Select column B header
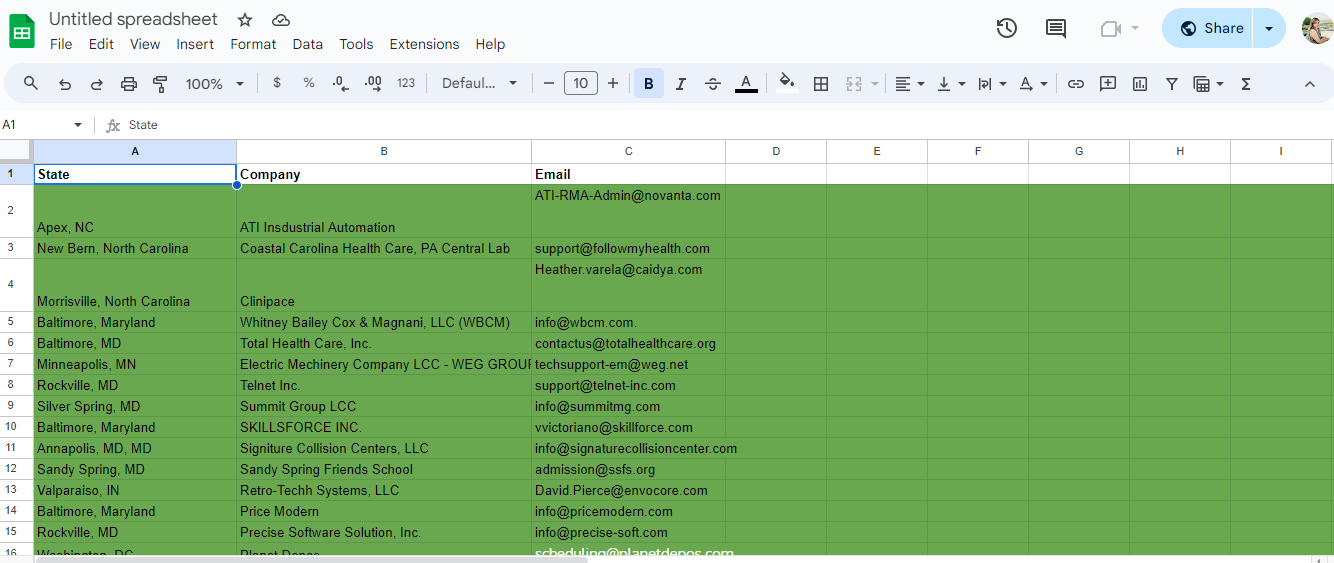Image resolution: width=1334 pixels, height=563 pixels. pyautogui.click(x=384, y=151)
